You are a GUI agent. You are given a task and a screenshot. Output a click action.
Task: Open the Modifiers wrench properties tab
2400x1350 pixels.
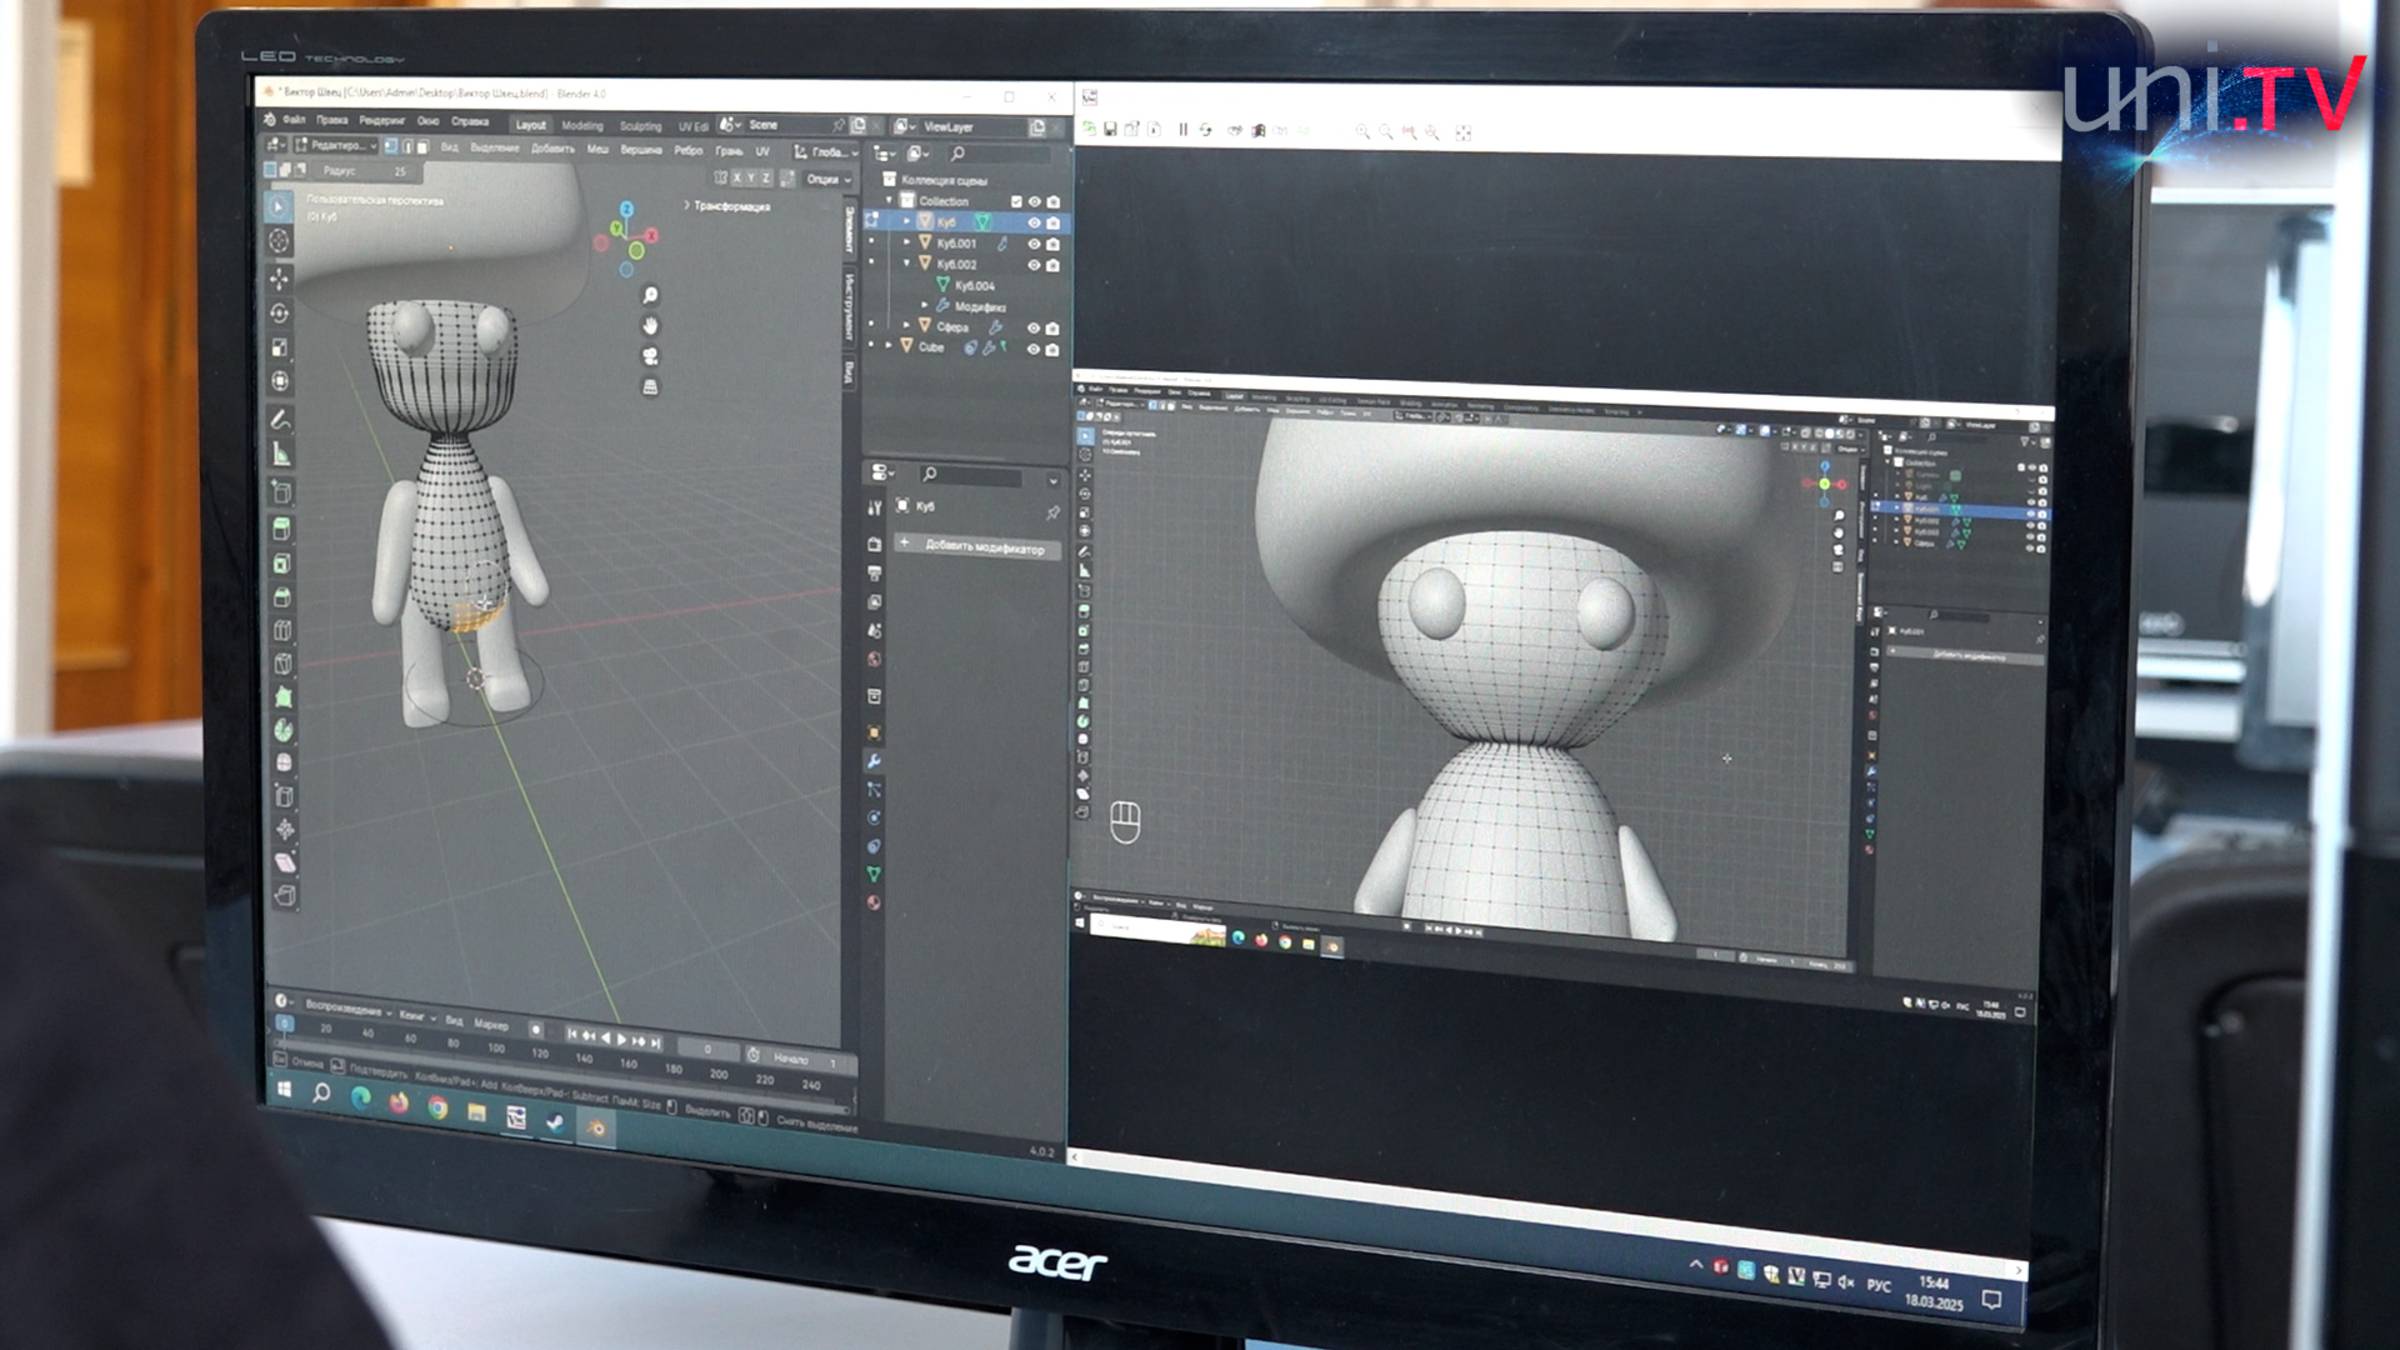[874, 761]
